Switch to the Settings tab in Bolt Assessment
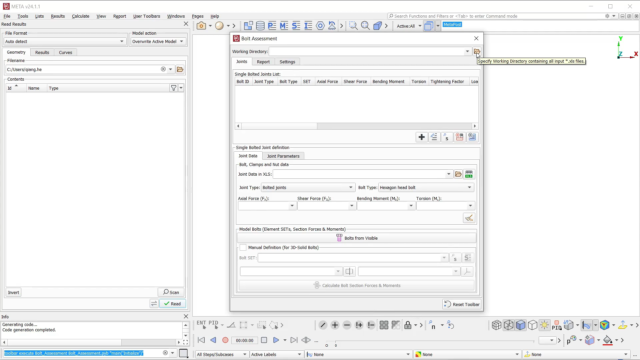Screen dimensions: 640x360 click(287, 62)
